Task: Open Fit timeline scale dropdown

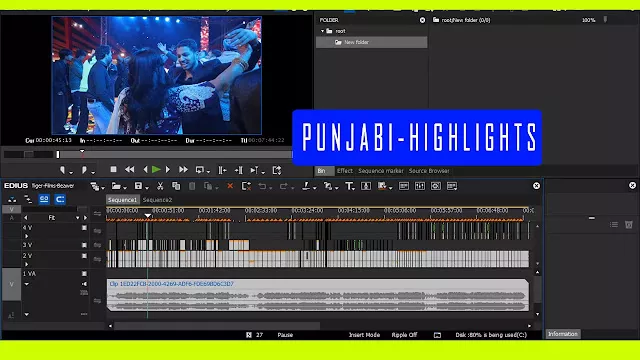Action: (77, 218)
